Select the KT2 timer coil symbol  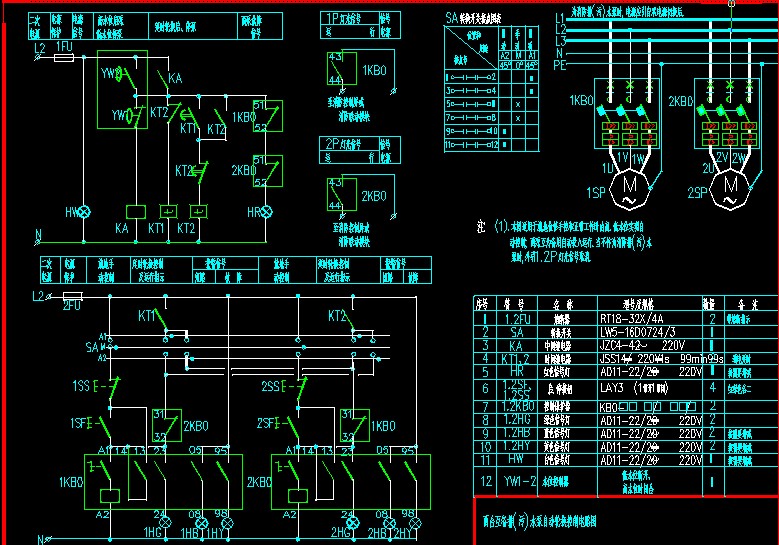pos(199,212)
